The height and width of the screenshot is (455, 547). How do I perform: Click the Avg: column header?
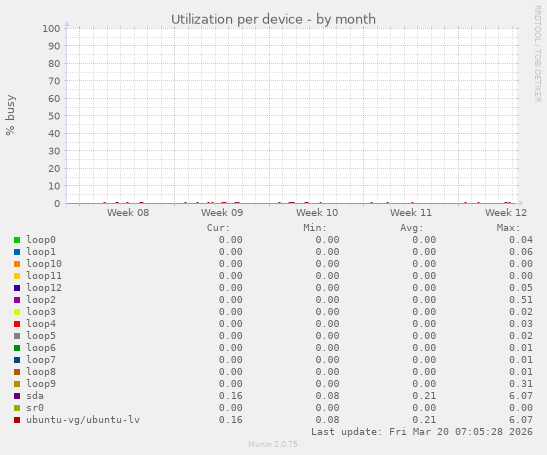[412, 228]
